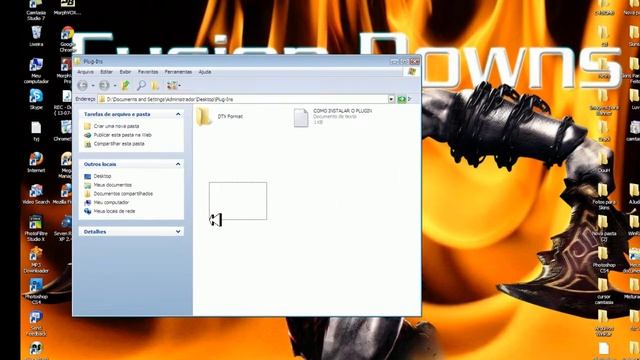Open the Ferramentas menu
This screenshot has width=640, height=360.
178,72
